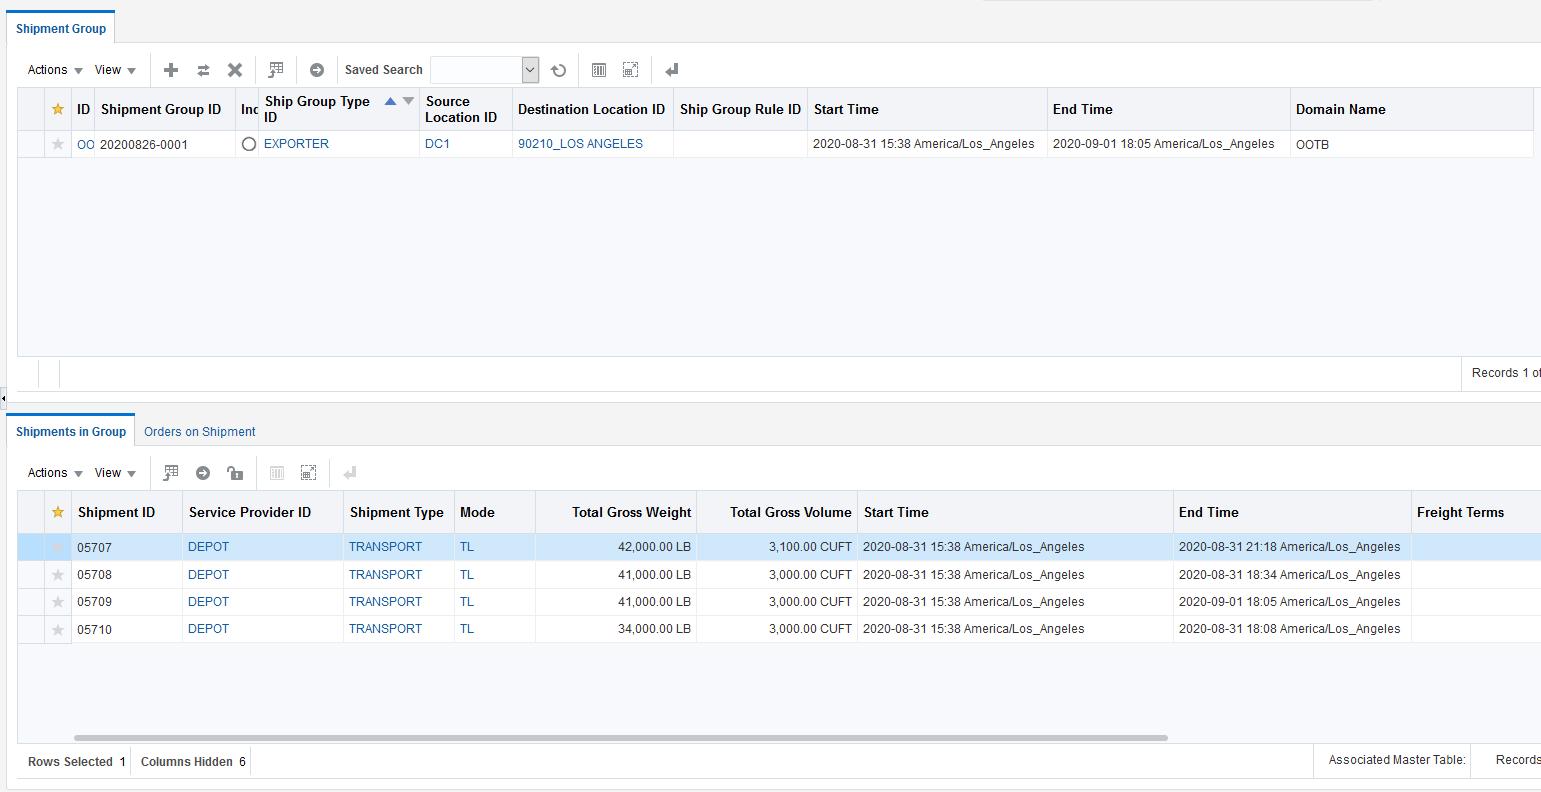Expand the Actions menu in Shipment Group toolbar
Screen dimensions: 1541x792
click(x=55, y=70)
